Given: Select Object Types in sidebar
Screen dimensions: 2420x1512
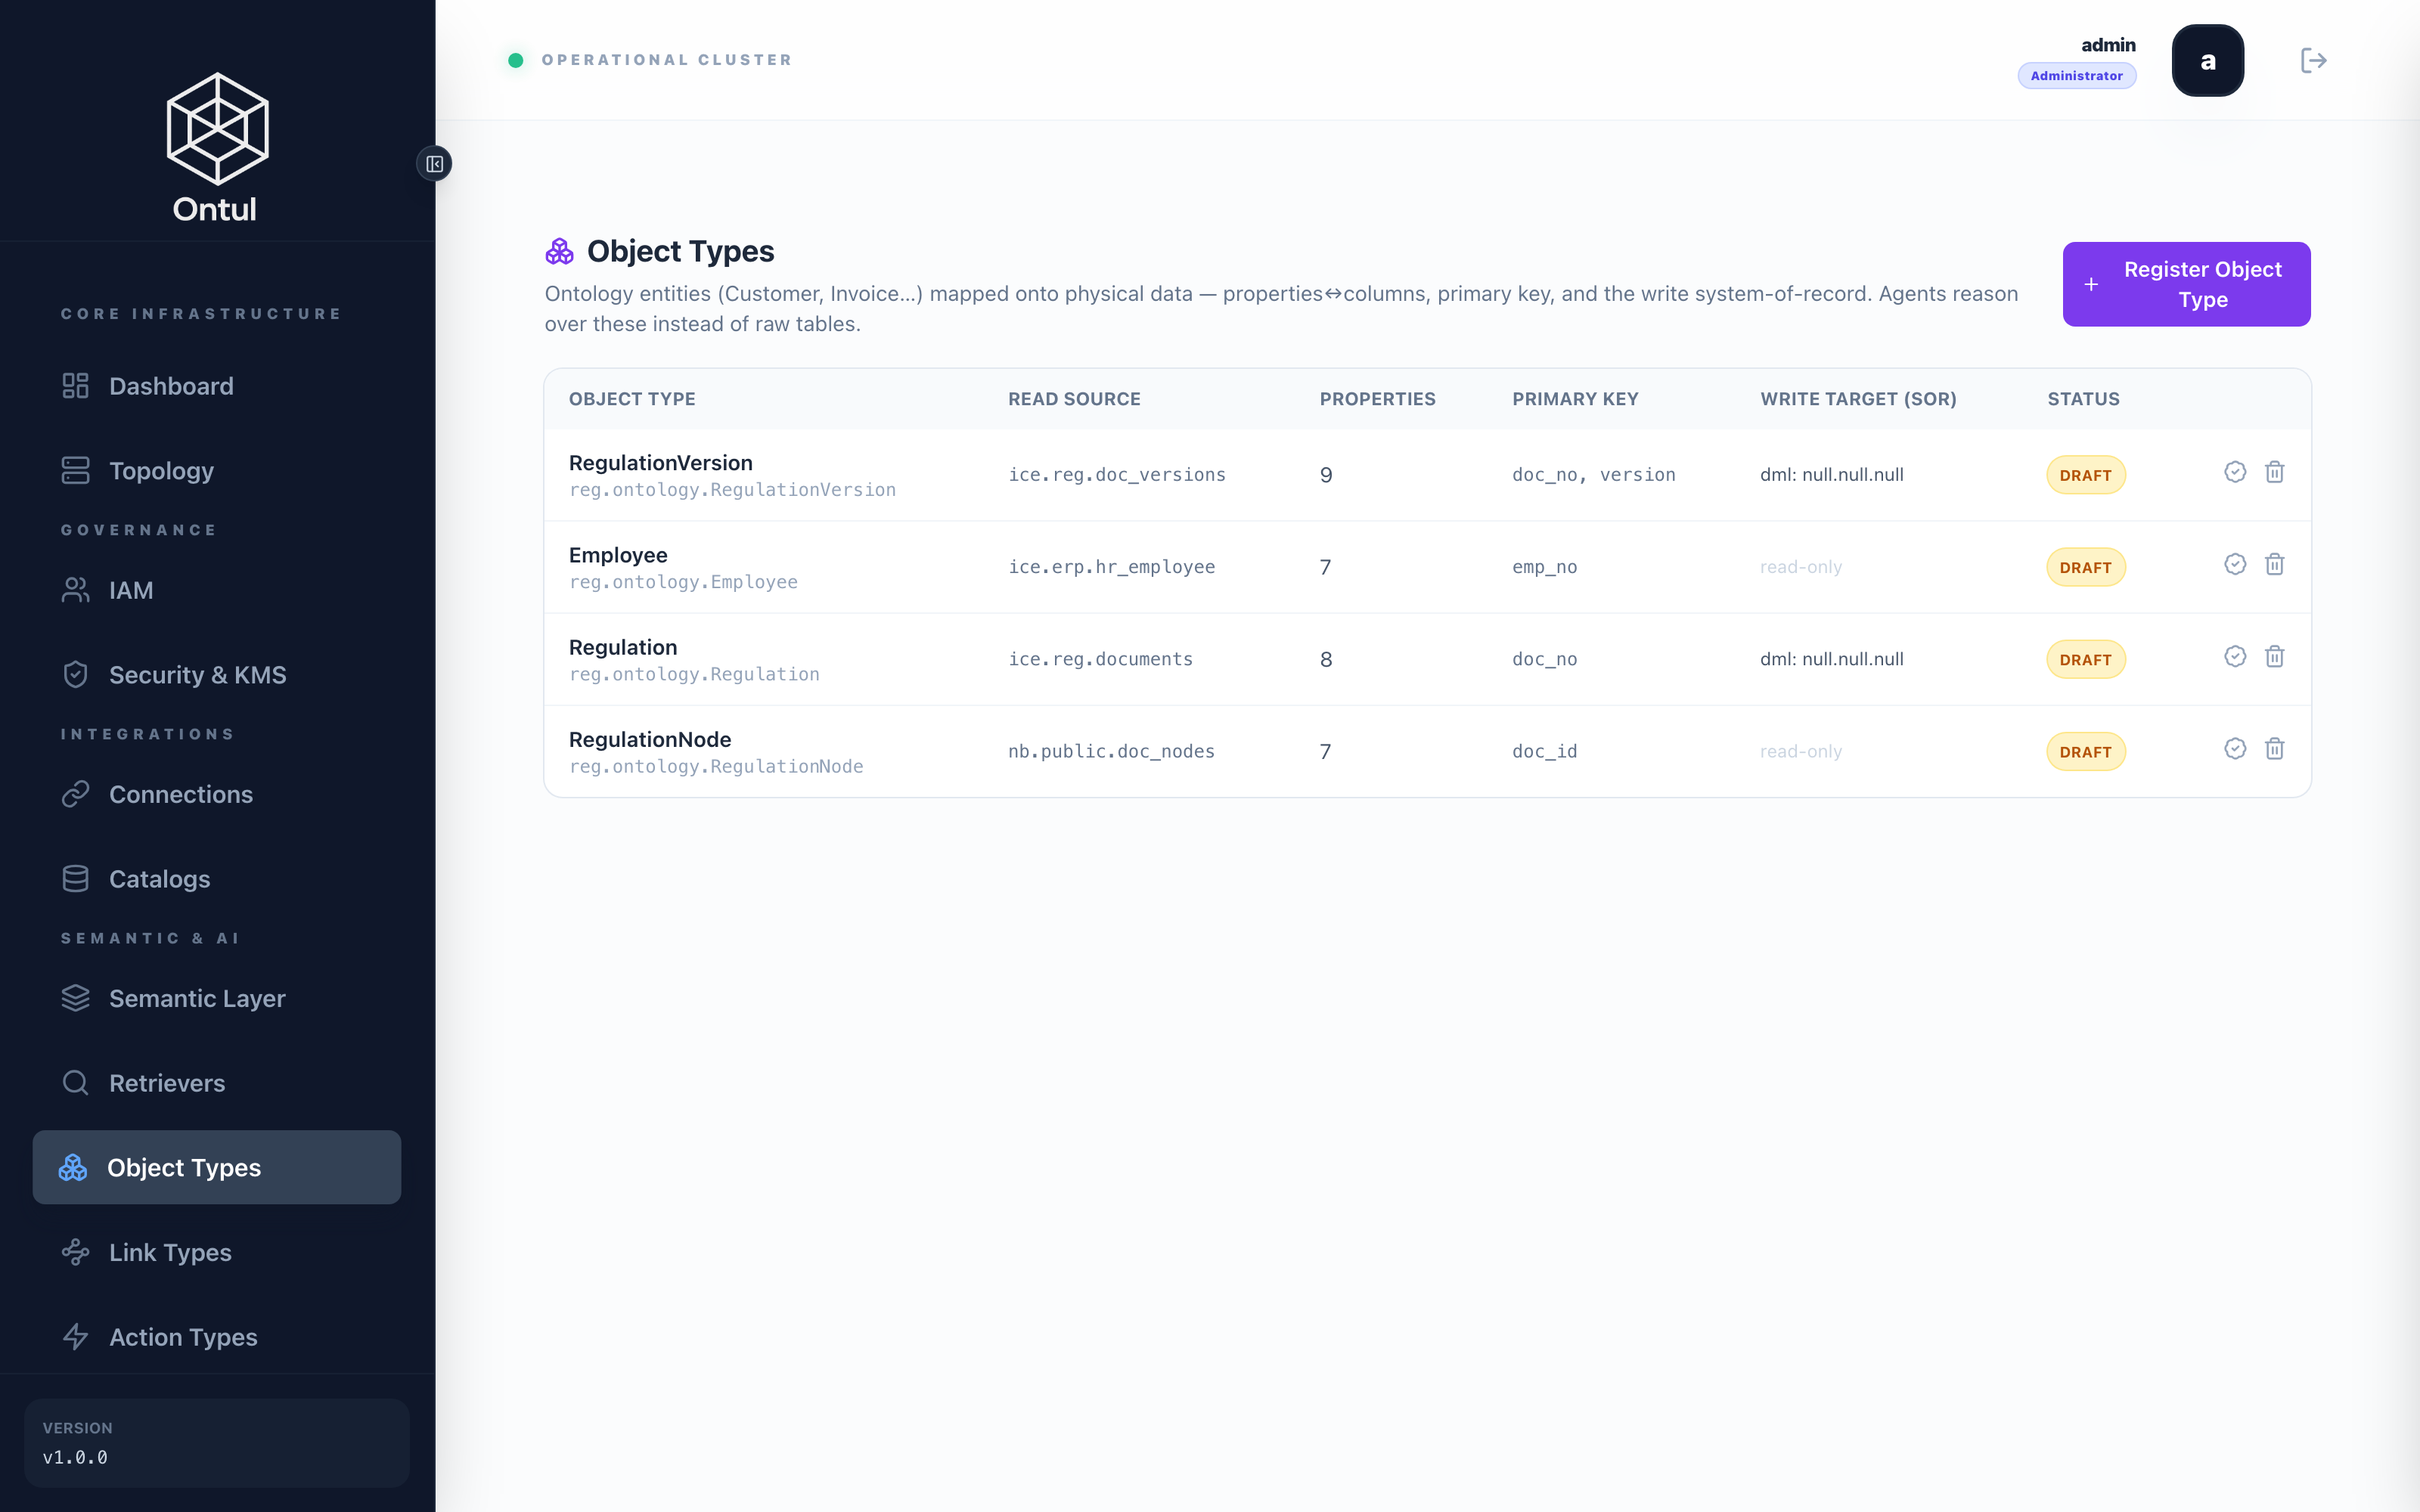Looking at the screenshot, I should pyautogui.click(x=217, y=1167).
